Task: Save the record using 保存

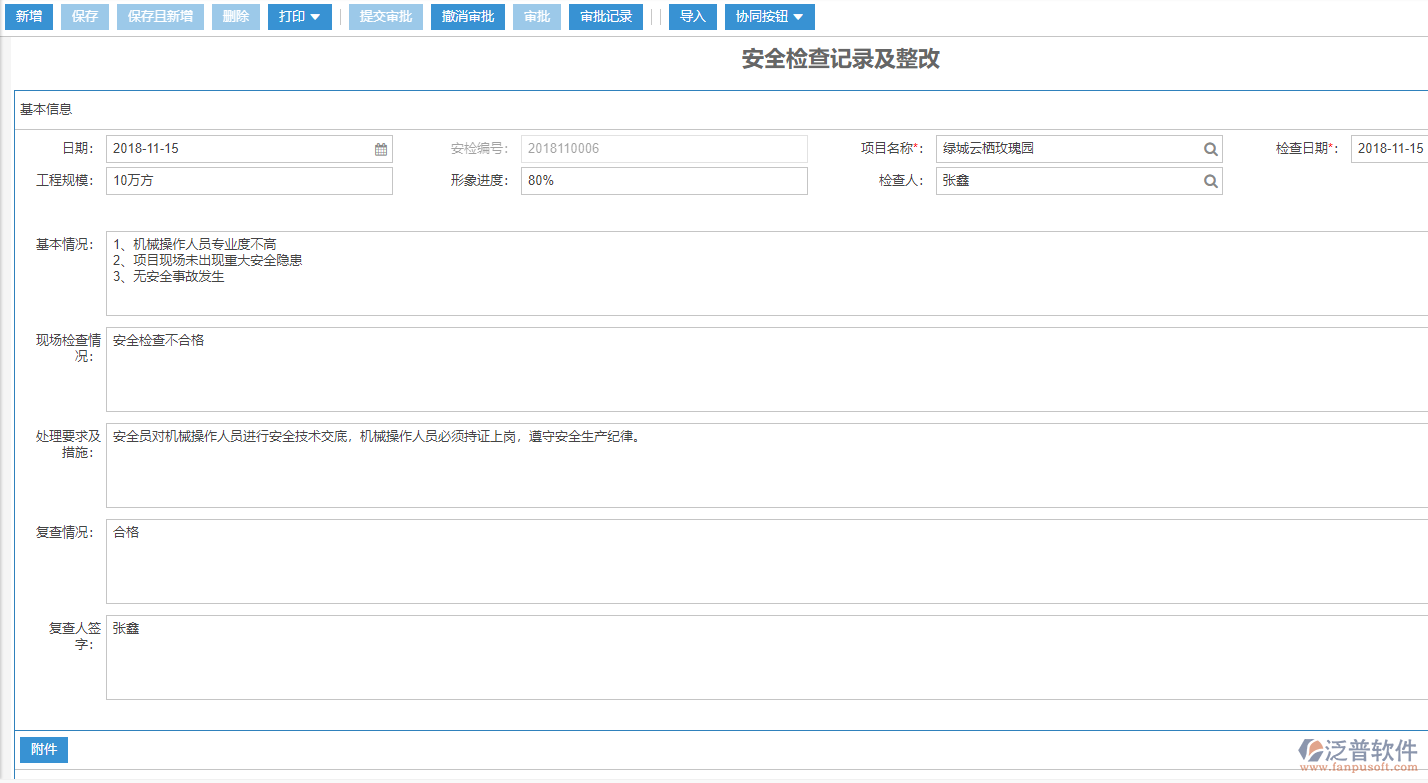Action: [x=84, y=16]
